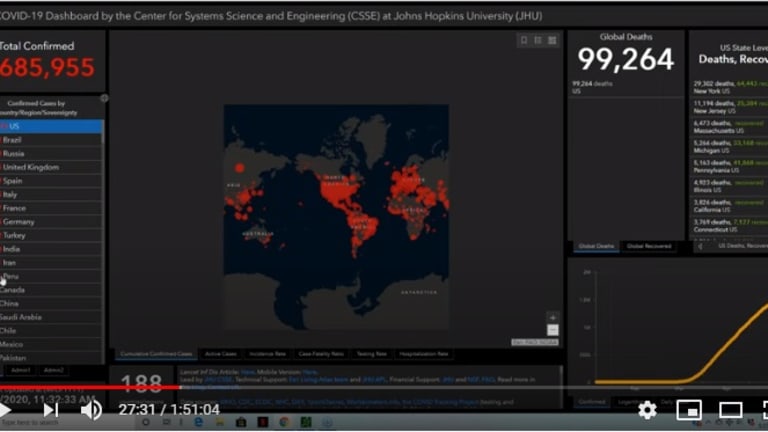The image size is (768, 432).
Task: Select the Global Recovered tab
Action: tap(649, 246)
